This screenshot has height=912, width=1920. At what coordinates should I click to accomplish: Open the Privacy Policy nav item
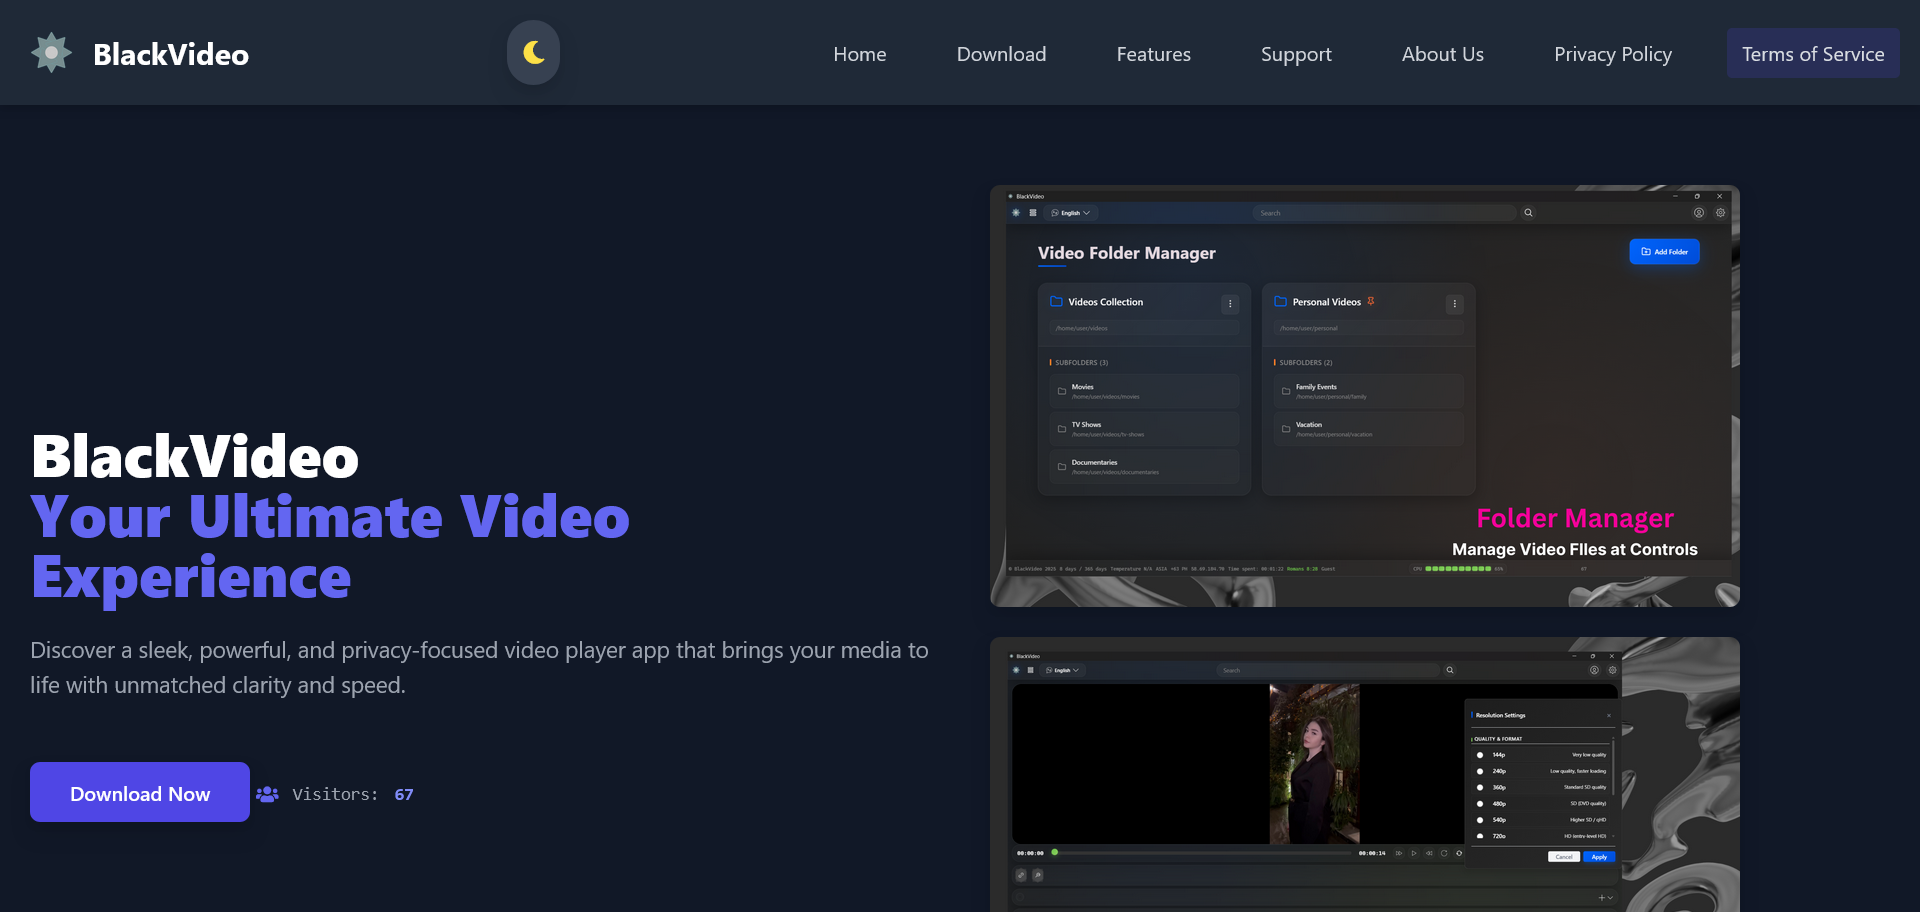[1612, 54]
